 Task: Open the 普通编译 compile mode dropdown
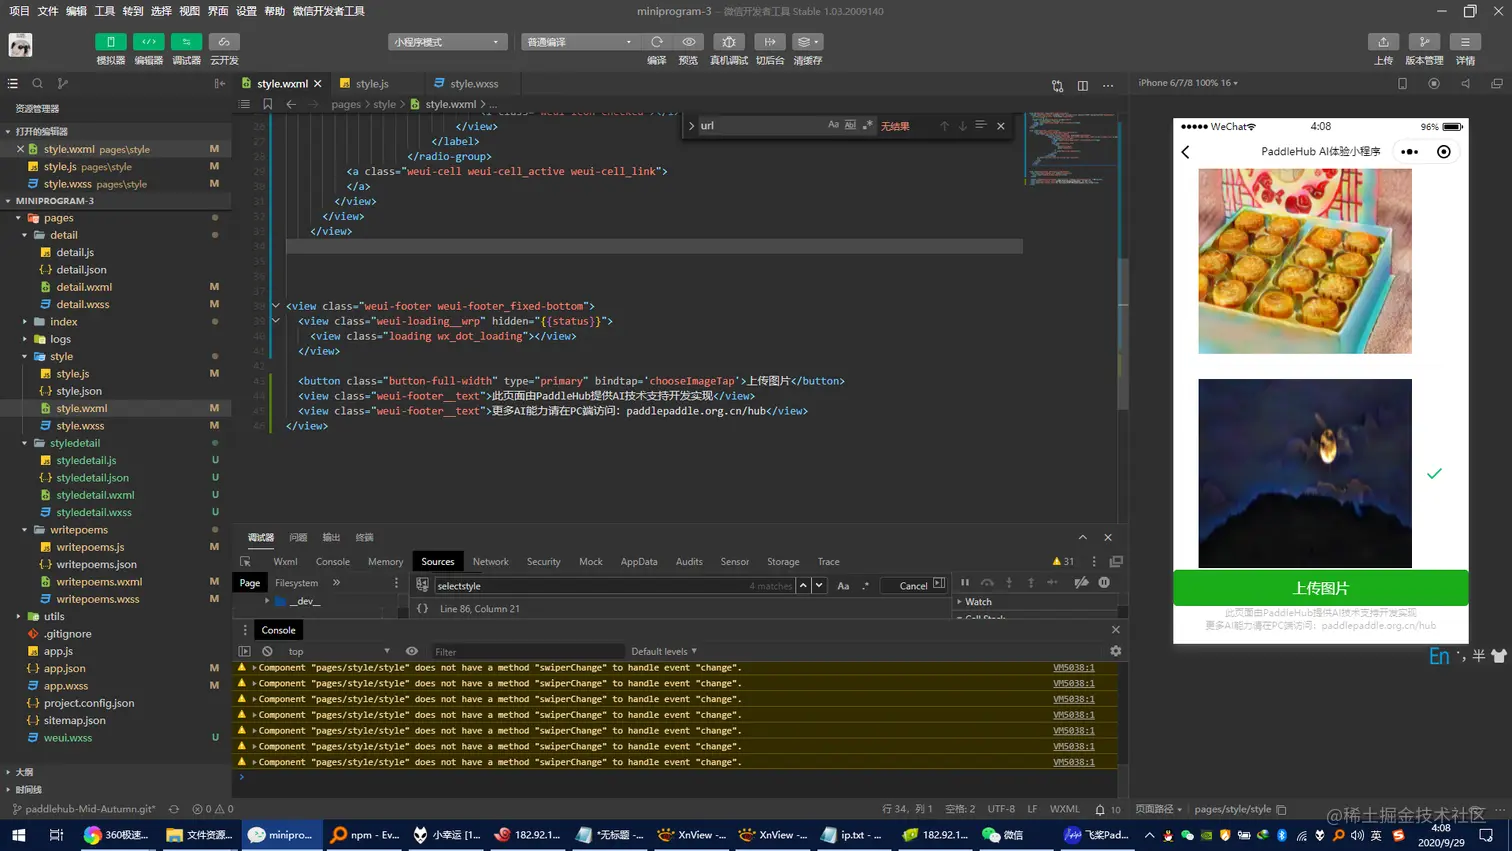(580, 42)
